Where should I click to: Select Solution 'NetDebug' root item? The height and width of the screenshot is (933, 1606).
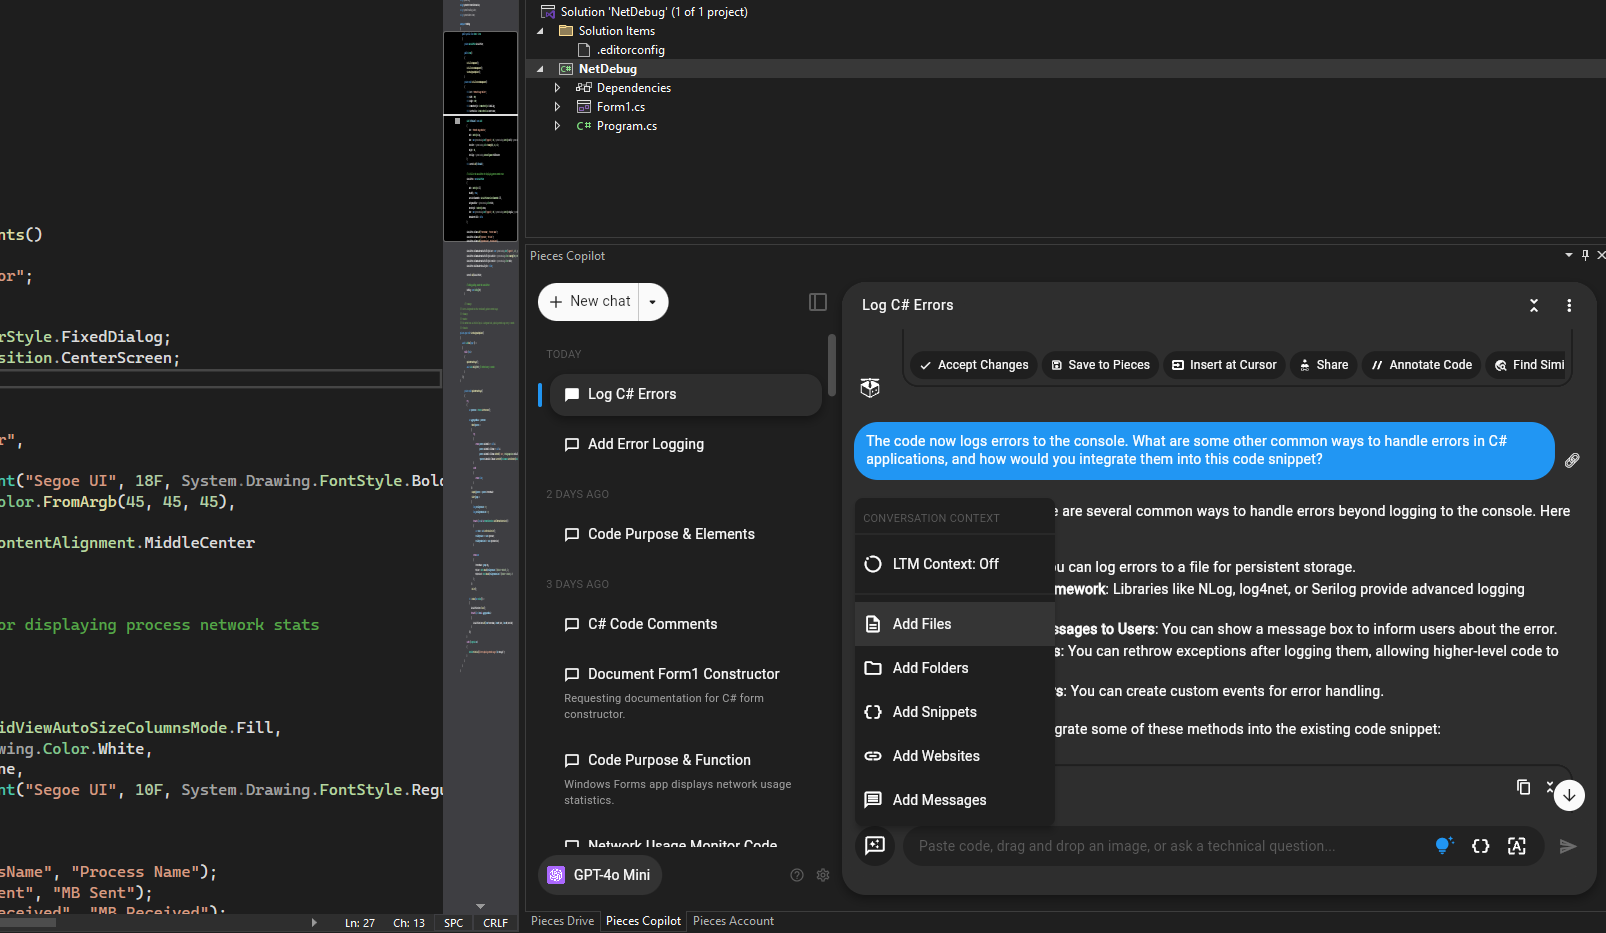pos(654,12)
